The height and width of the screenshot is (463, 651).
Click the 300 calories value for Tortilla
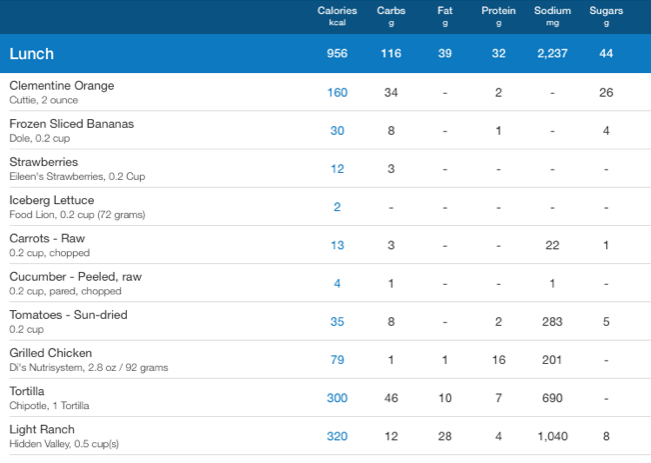[x=337, y=397]
